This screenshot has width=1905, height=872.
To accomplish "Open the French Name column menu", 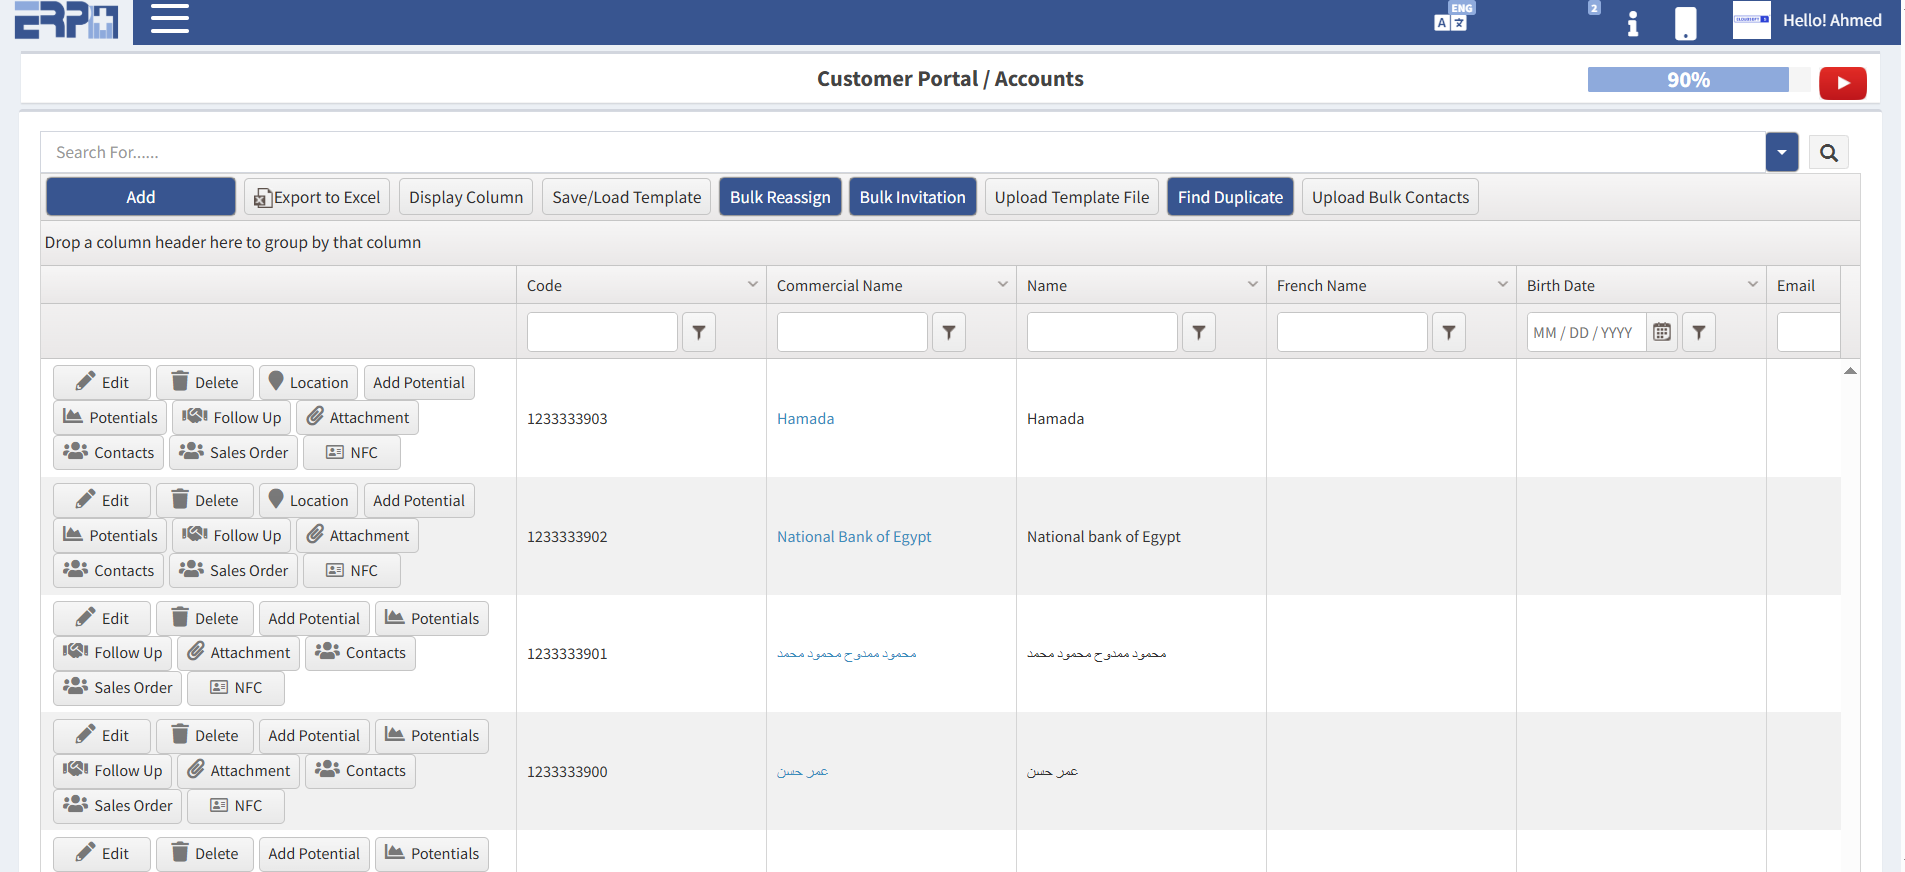I will coord(1502,285).
